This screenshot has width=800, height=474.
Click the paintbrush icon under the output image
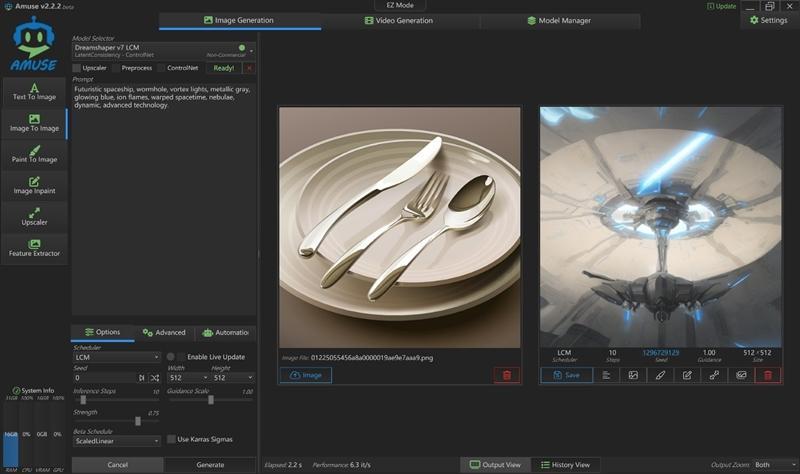click(659, 375)
